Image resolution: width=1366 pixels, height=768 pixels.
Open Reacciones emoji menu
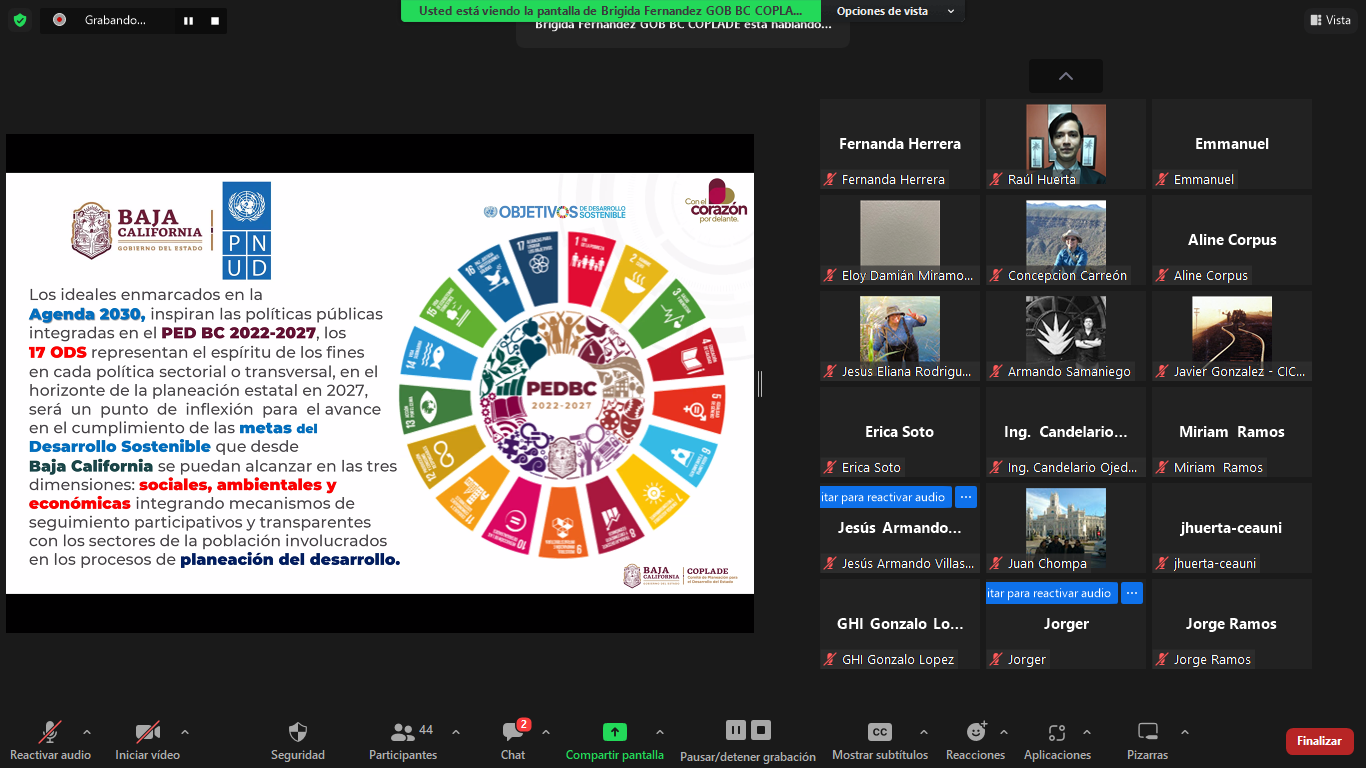pyautogui.click(x=975, y=732)
